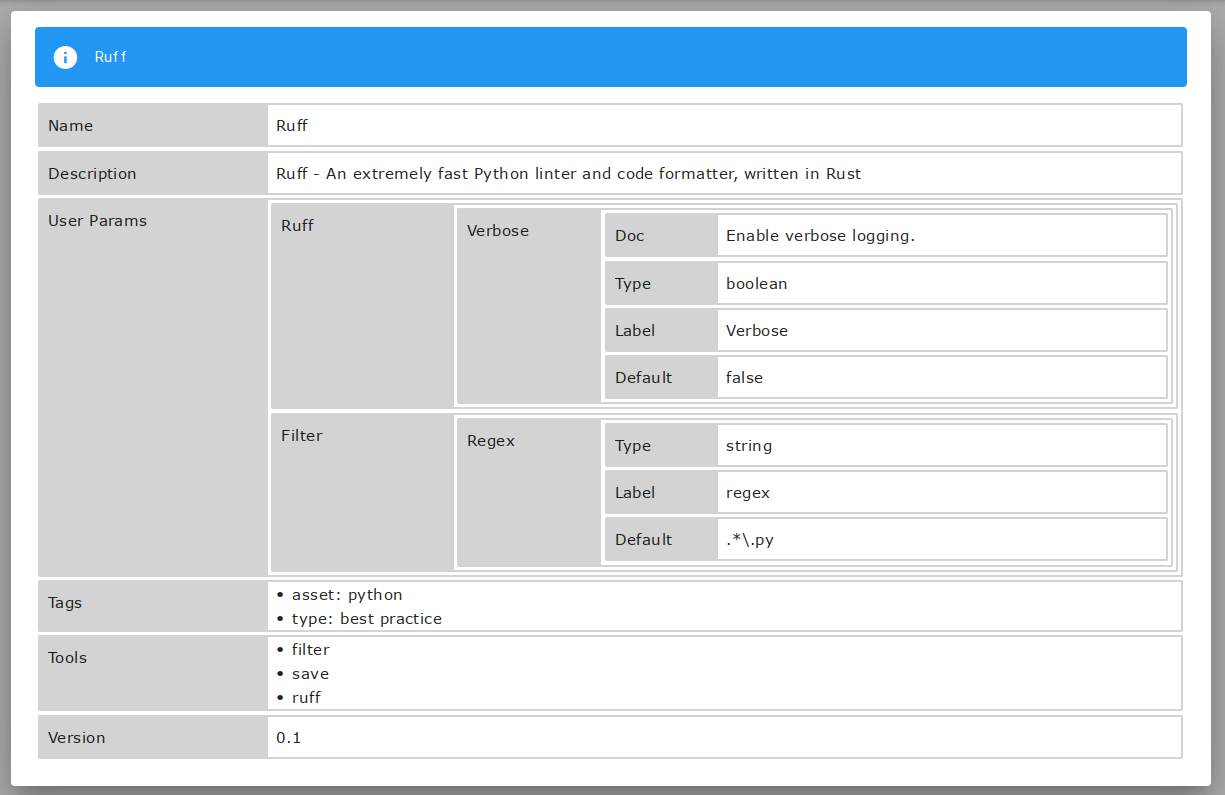Select the Ruff group under User Params
The width and height of the screenshot is (1225, 795).
tap(362, 306)
